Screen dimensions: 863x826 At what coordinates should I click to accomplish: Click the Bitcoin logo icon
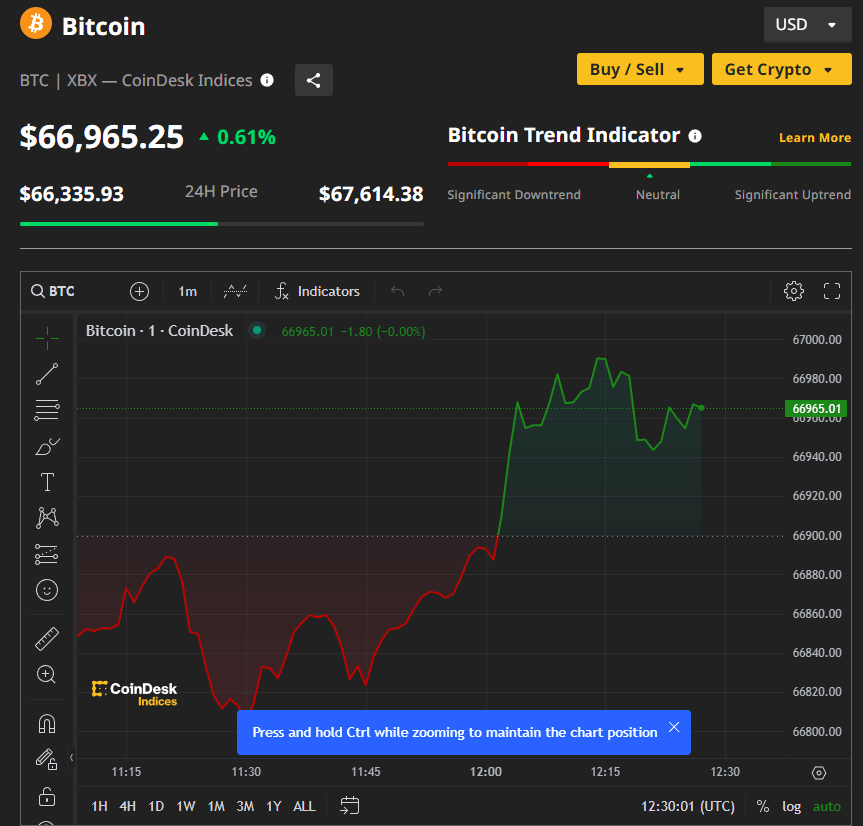[36, 23]
